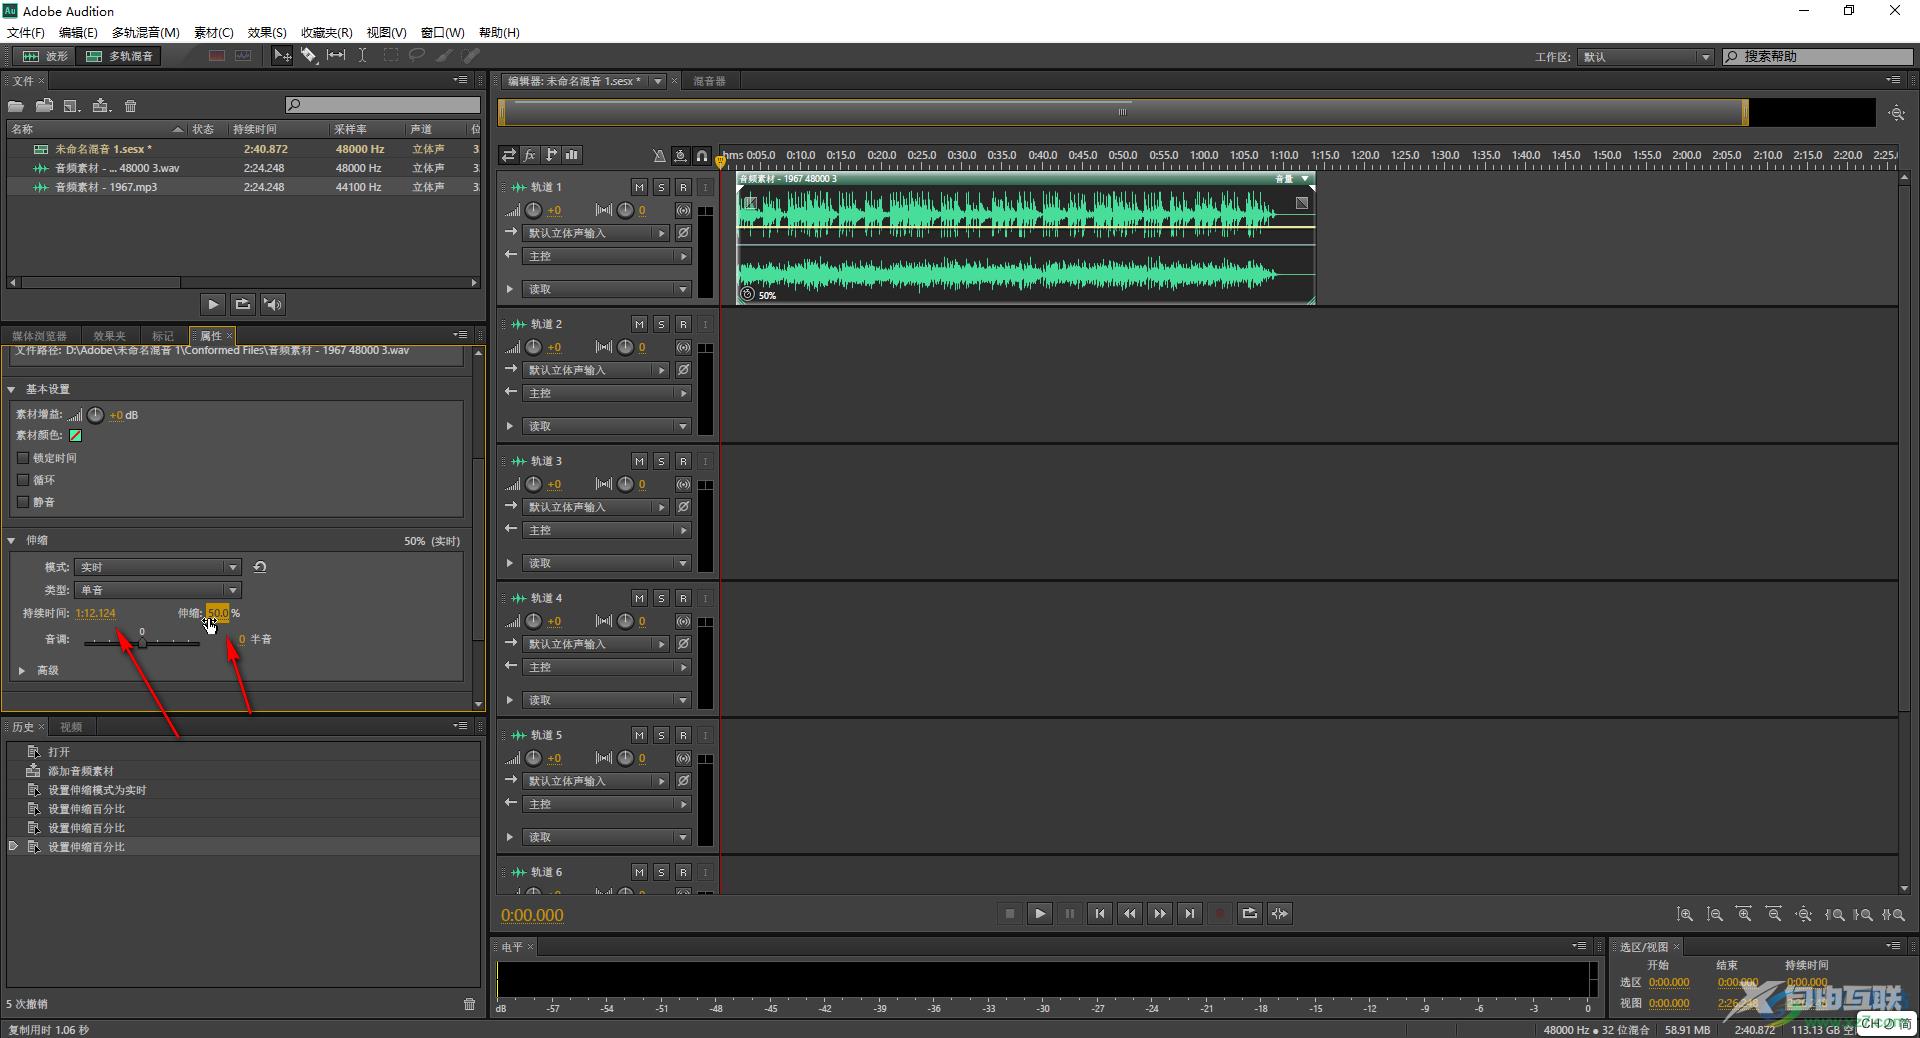The width and height of the screenshot is (1920, 1038).
Task: Click the 轨道 1 volume knob
Action: (x=534, y=210)
